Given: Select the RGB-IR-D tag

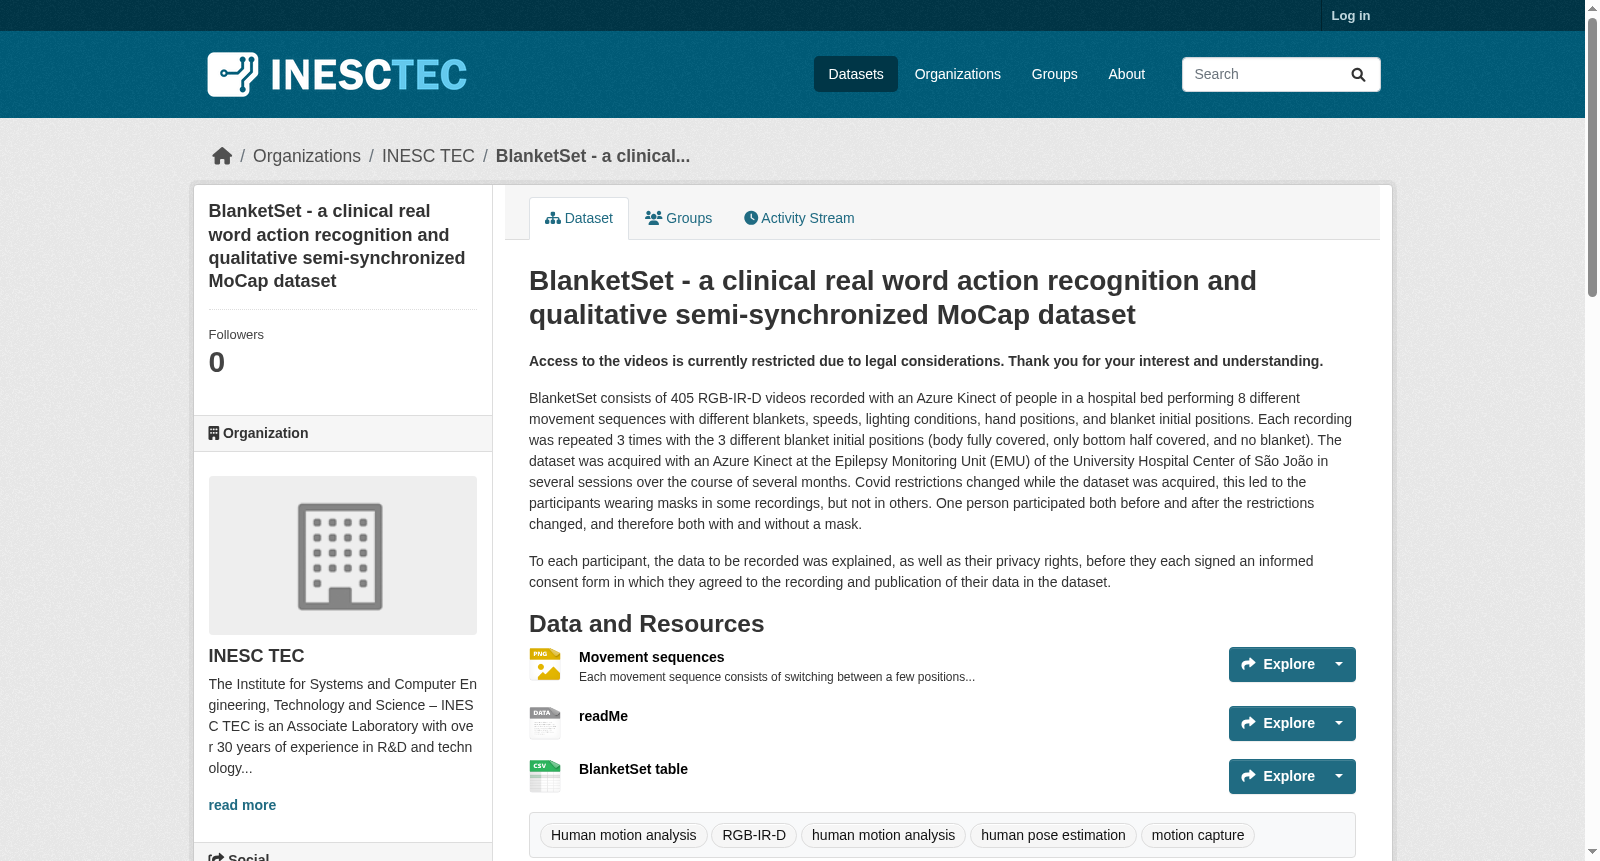Looking at the screenshot, I should point(754,835).
